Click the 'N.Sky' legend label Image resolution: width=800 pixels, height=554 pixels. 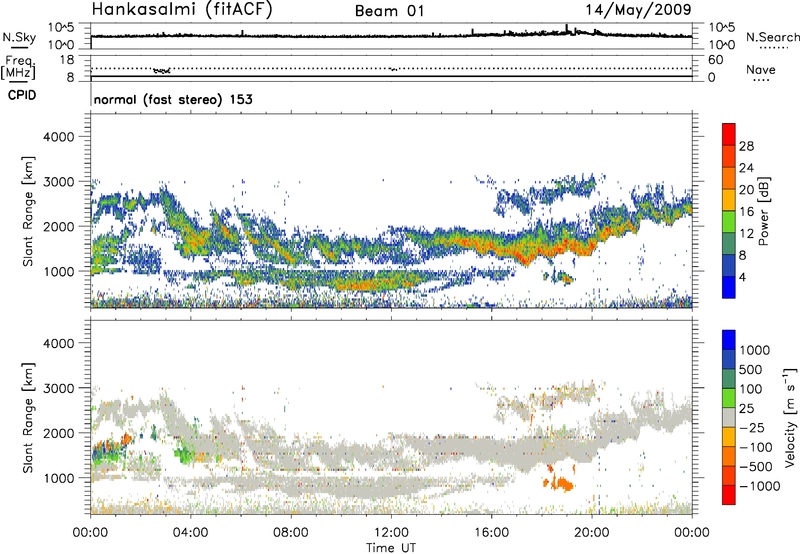coord(19,37)
